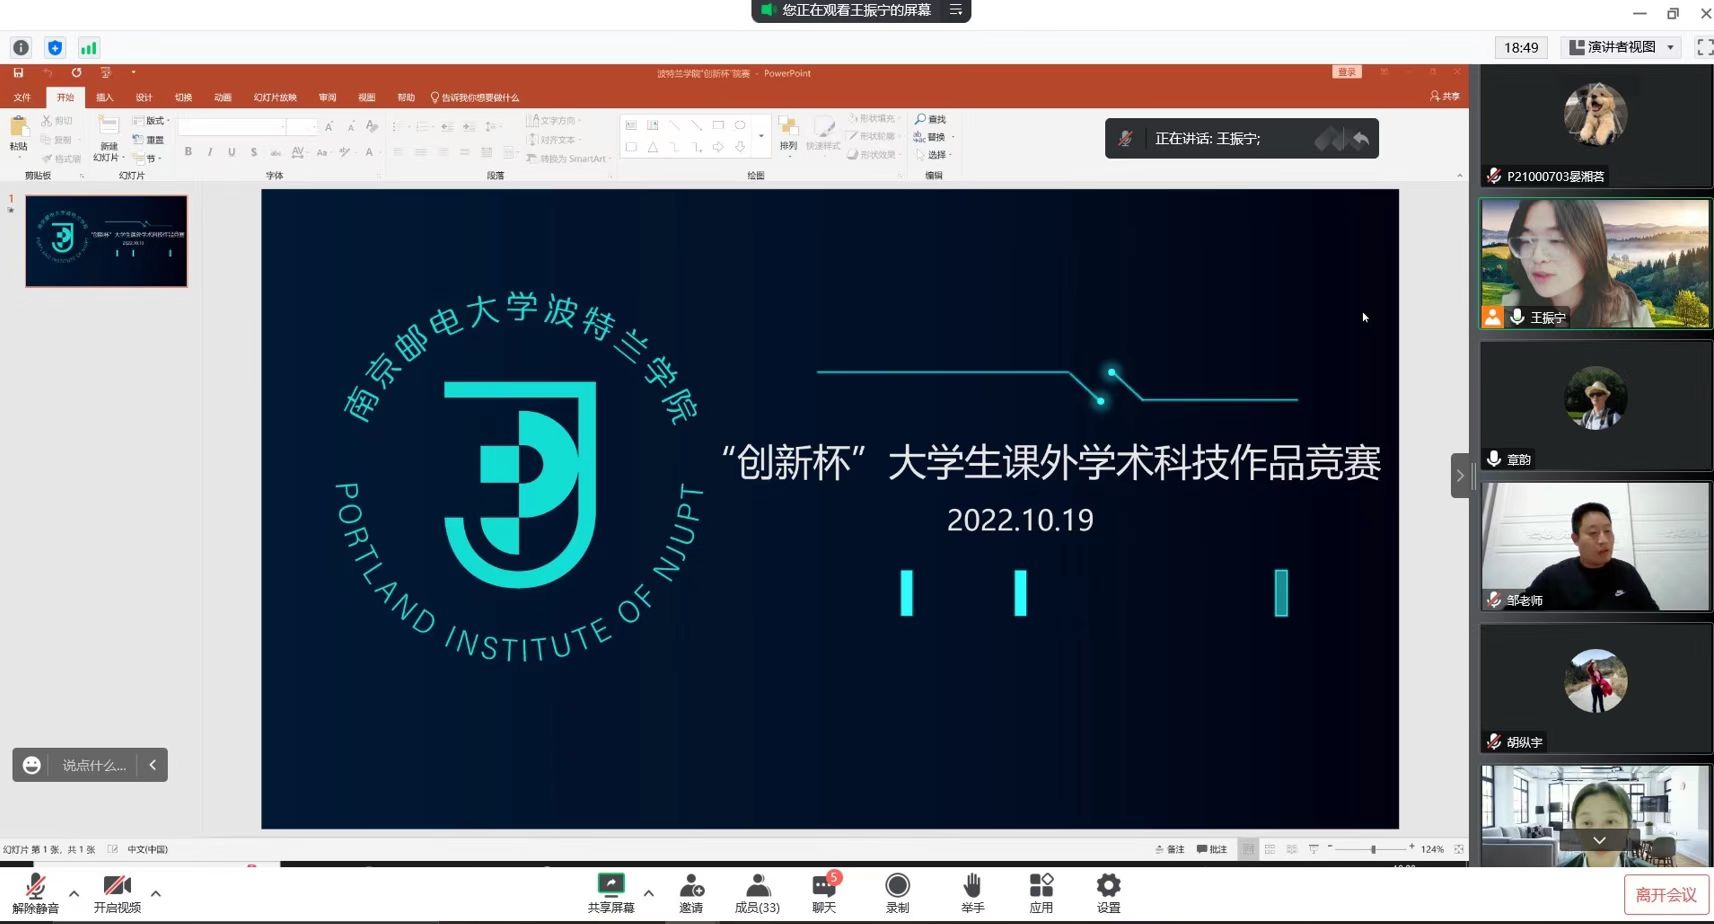The height and width of the screenshot is (924, 1714).
Task: Open the Apps icon in toolbar
Action: [x=1041, y=886]
